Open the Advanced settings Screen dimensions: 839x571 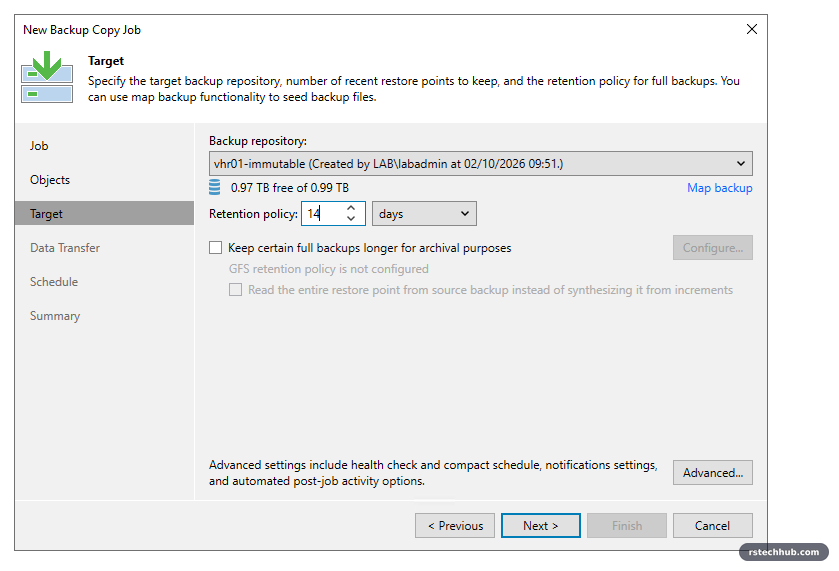(713, 473)
